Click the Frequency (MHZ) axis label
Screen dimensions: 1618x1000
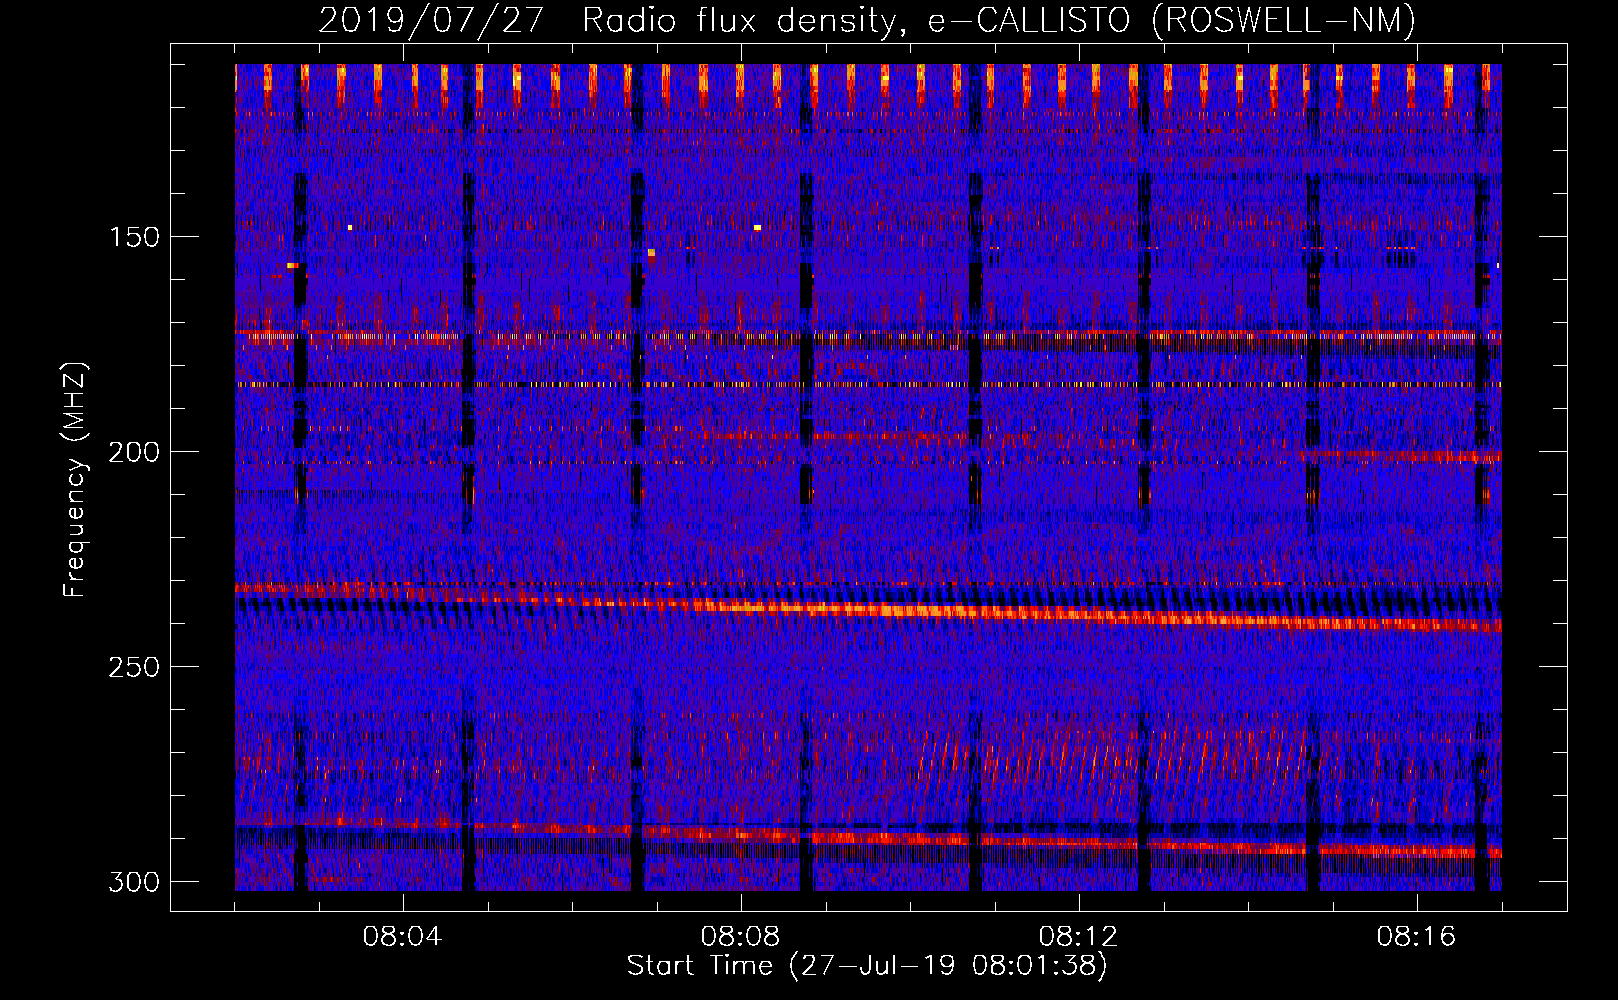click(x=75, y=479)
